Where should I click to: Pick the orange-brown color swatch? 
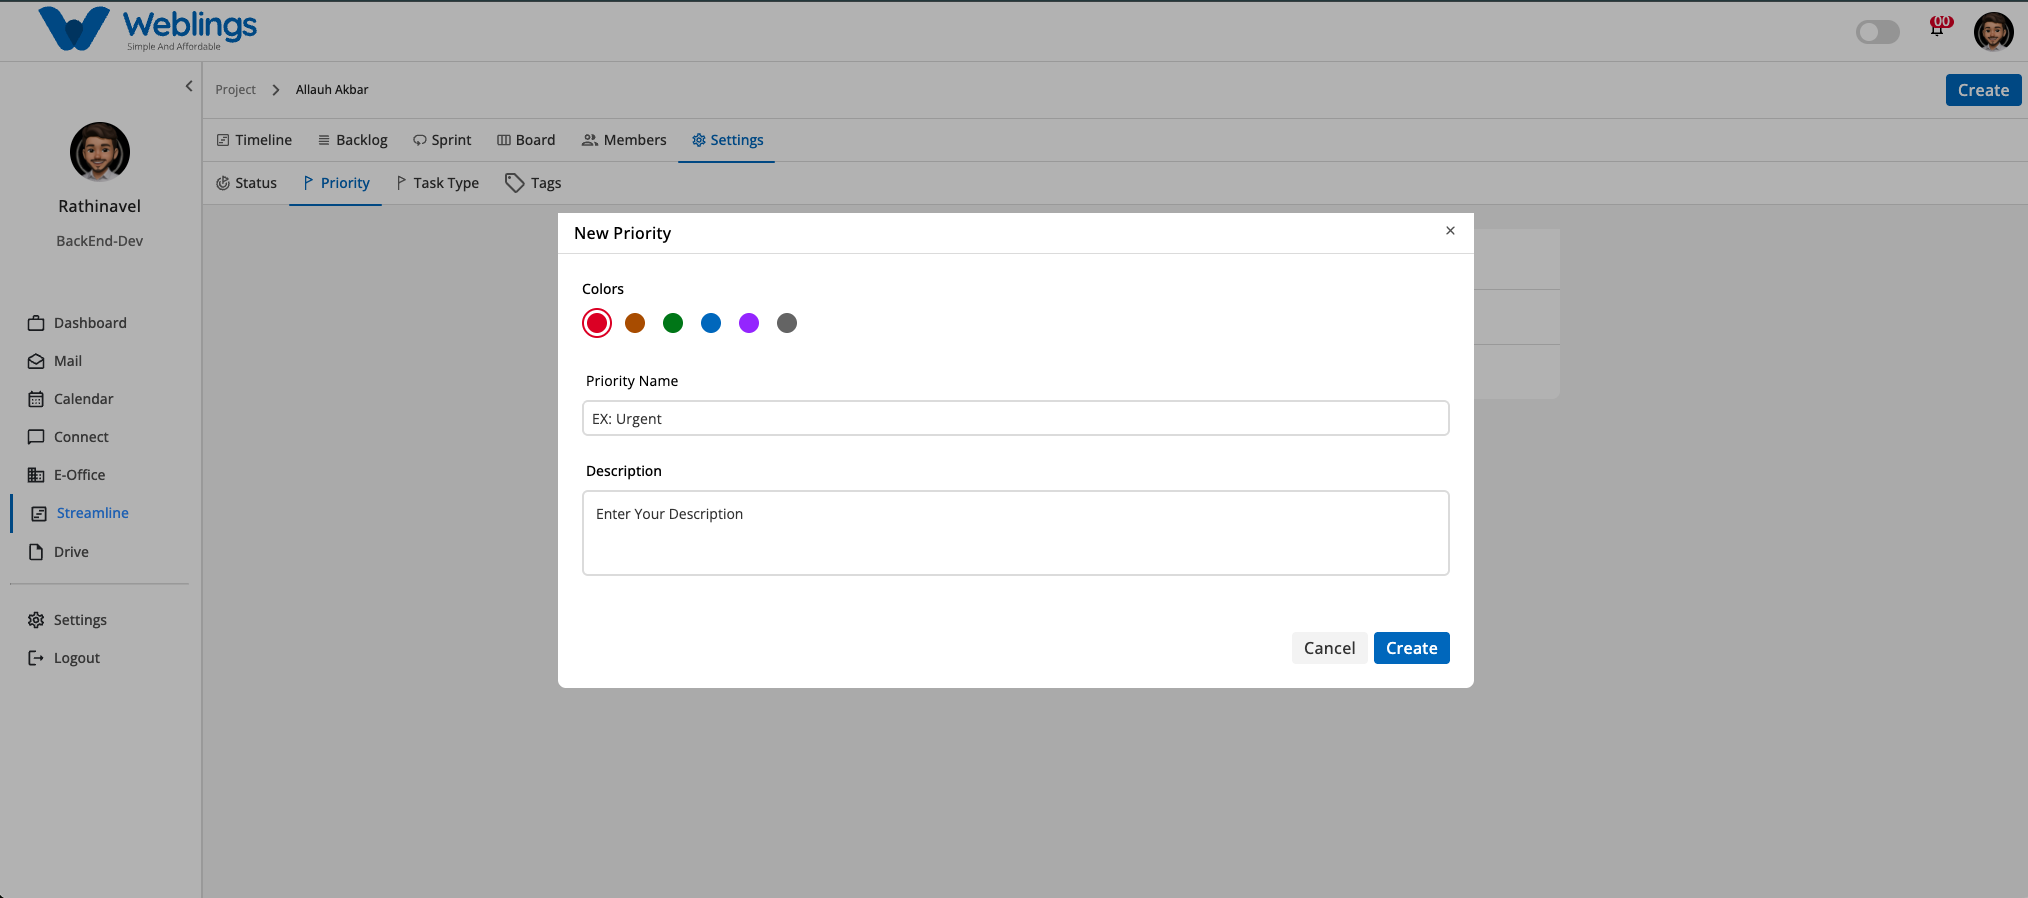(635, 323)
